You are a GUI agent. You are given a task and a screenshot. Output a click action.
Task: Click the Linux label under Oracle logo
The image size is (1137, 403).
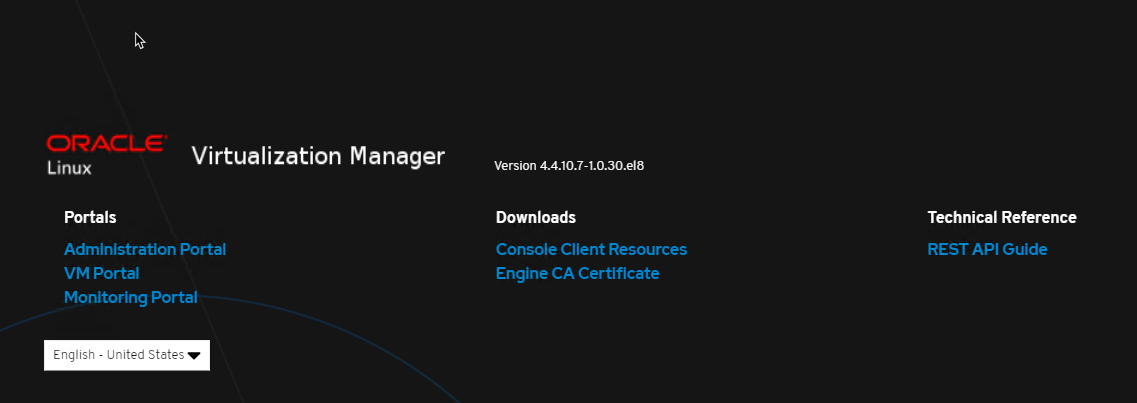coord(69,168)
